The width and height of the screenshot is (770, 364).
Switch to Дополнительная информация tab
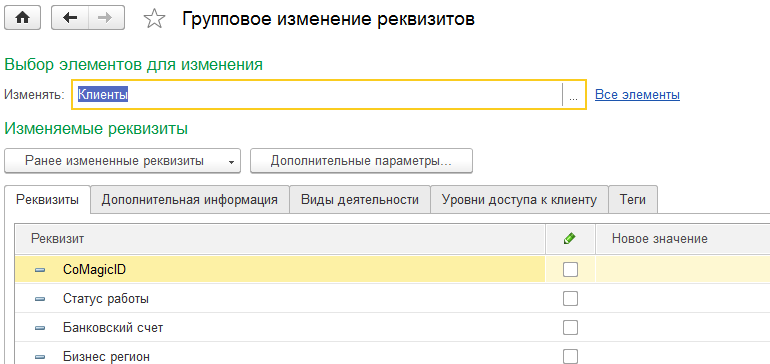(x=190, y=200)
